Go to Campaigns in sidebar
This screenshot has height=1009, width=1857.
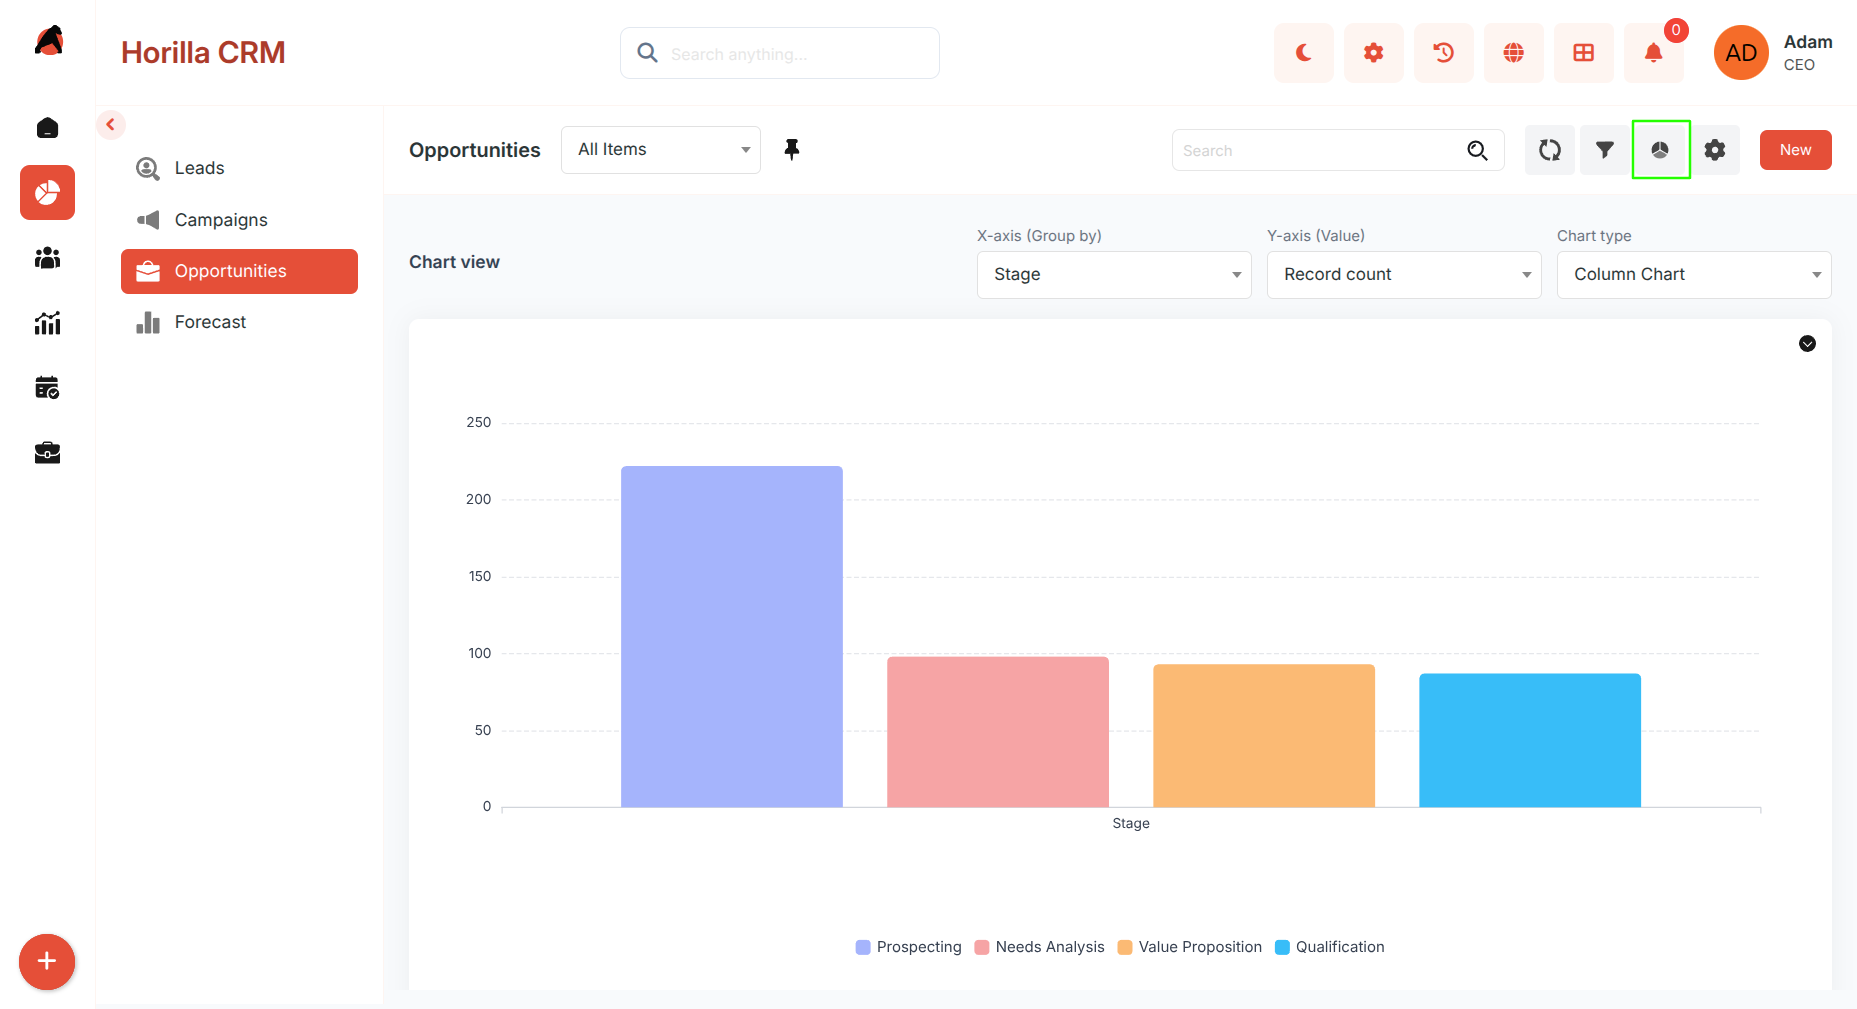tap(239, 220)
